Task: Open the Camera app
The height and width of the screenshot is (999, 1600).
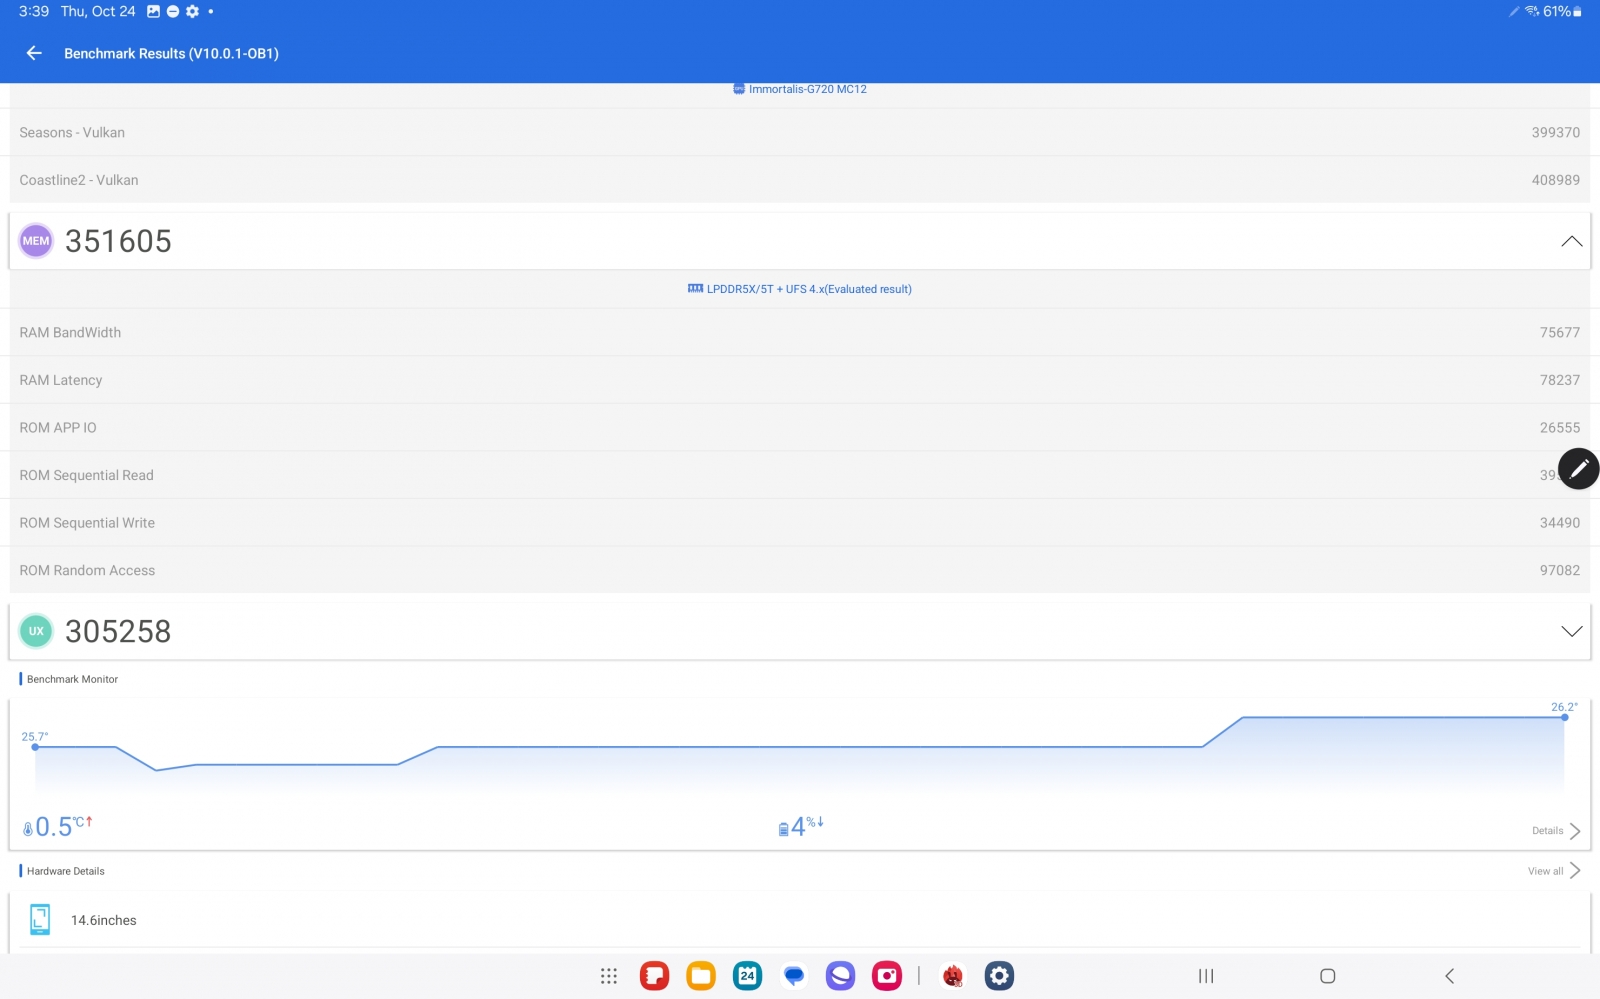Action: (x=887, y=976)
